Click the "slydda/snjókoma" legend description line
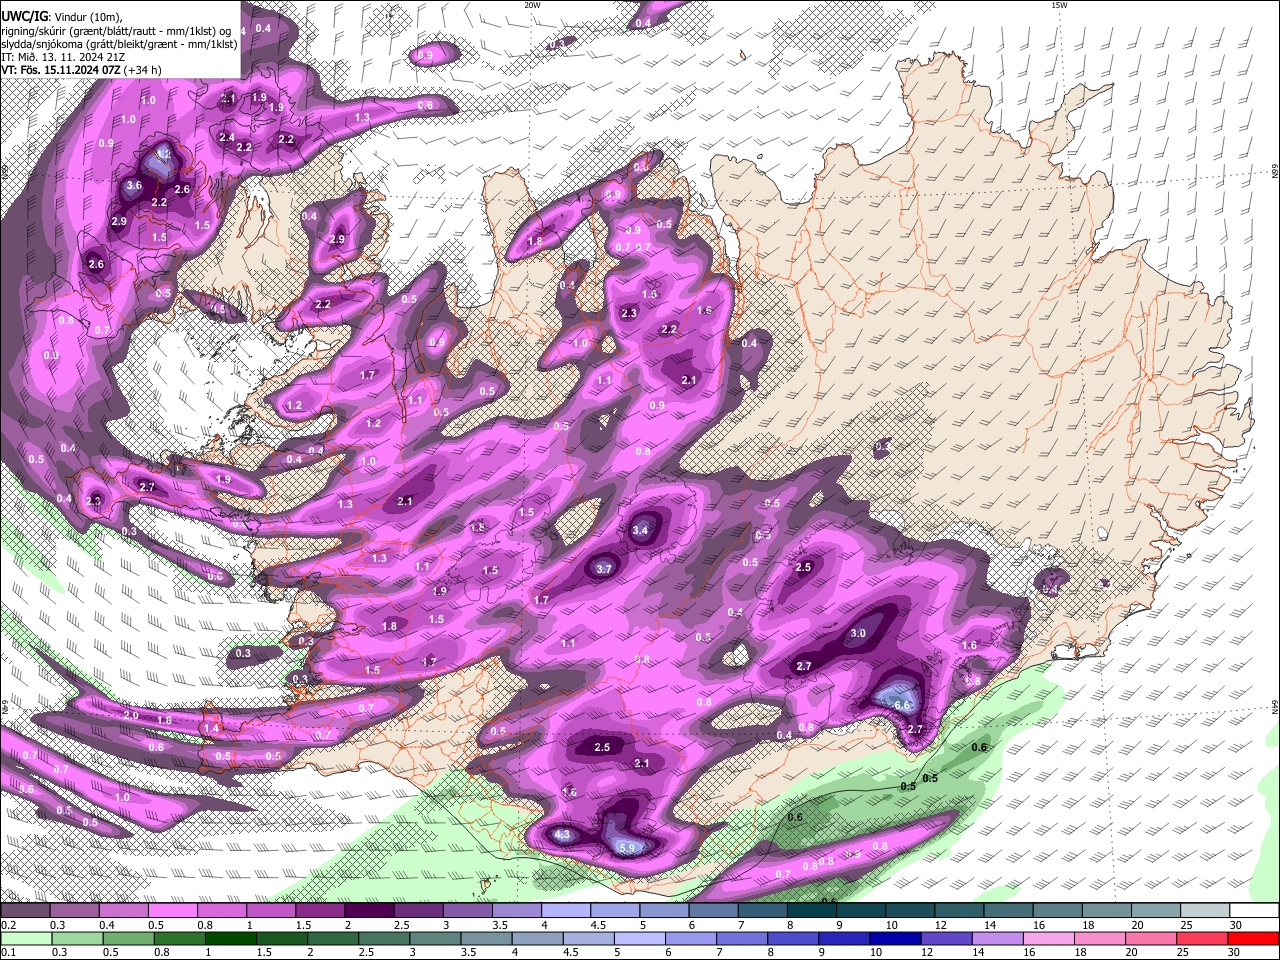1280x960 pixels. (x=119, y=43)
